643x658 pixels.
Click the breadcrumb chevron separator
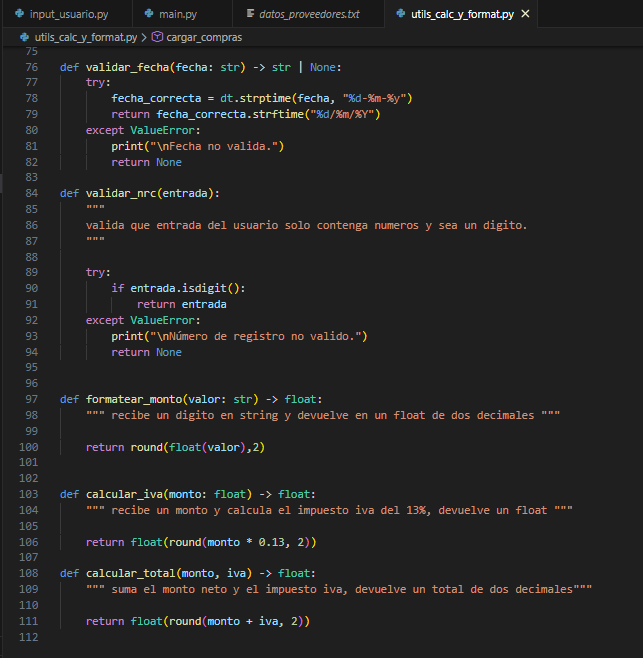point(145,37)
